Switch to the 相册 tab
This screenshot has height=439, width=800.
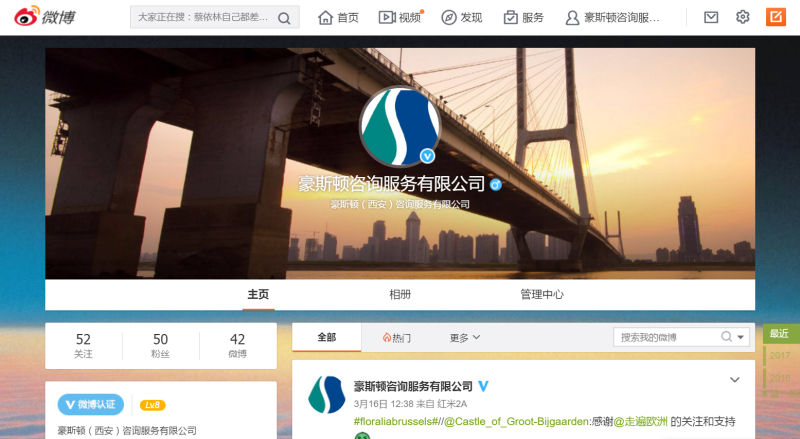400,294
